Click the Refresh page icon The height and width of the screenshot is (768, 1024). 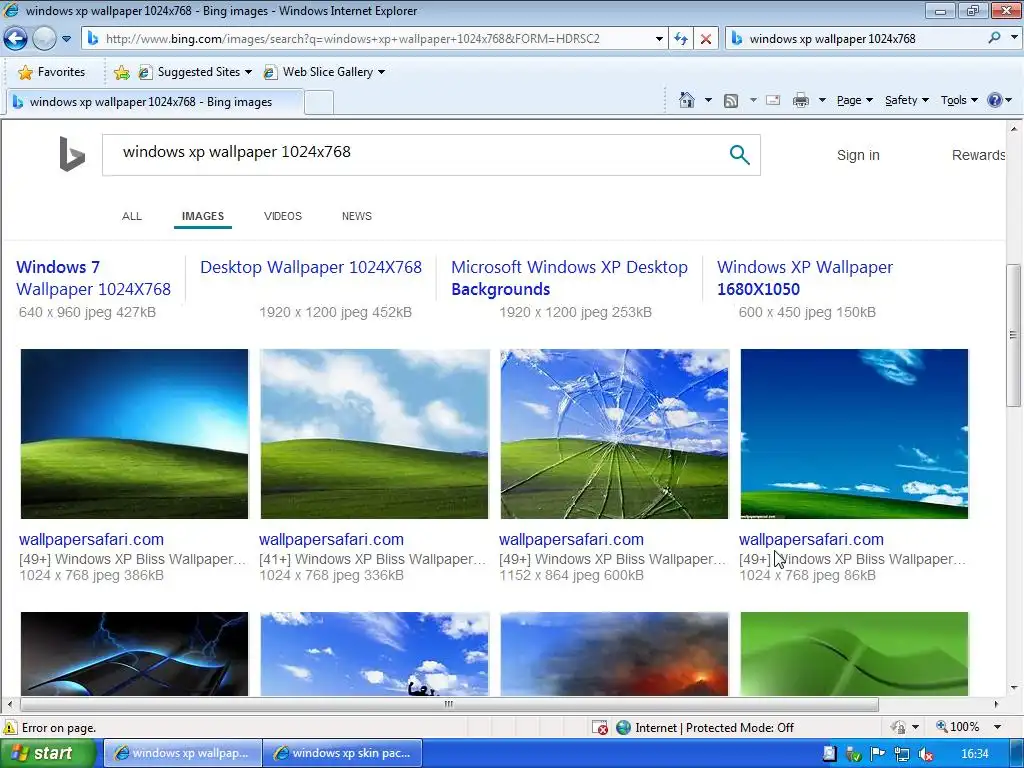pos(681,39)
